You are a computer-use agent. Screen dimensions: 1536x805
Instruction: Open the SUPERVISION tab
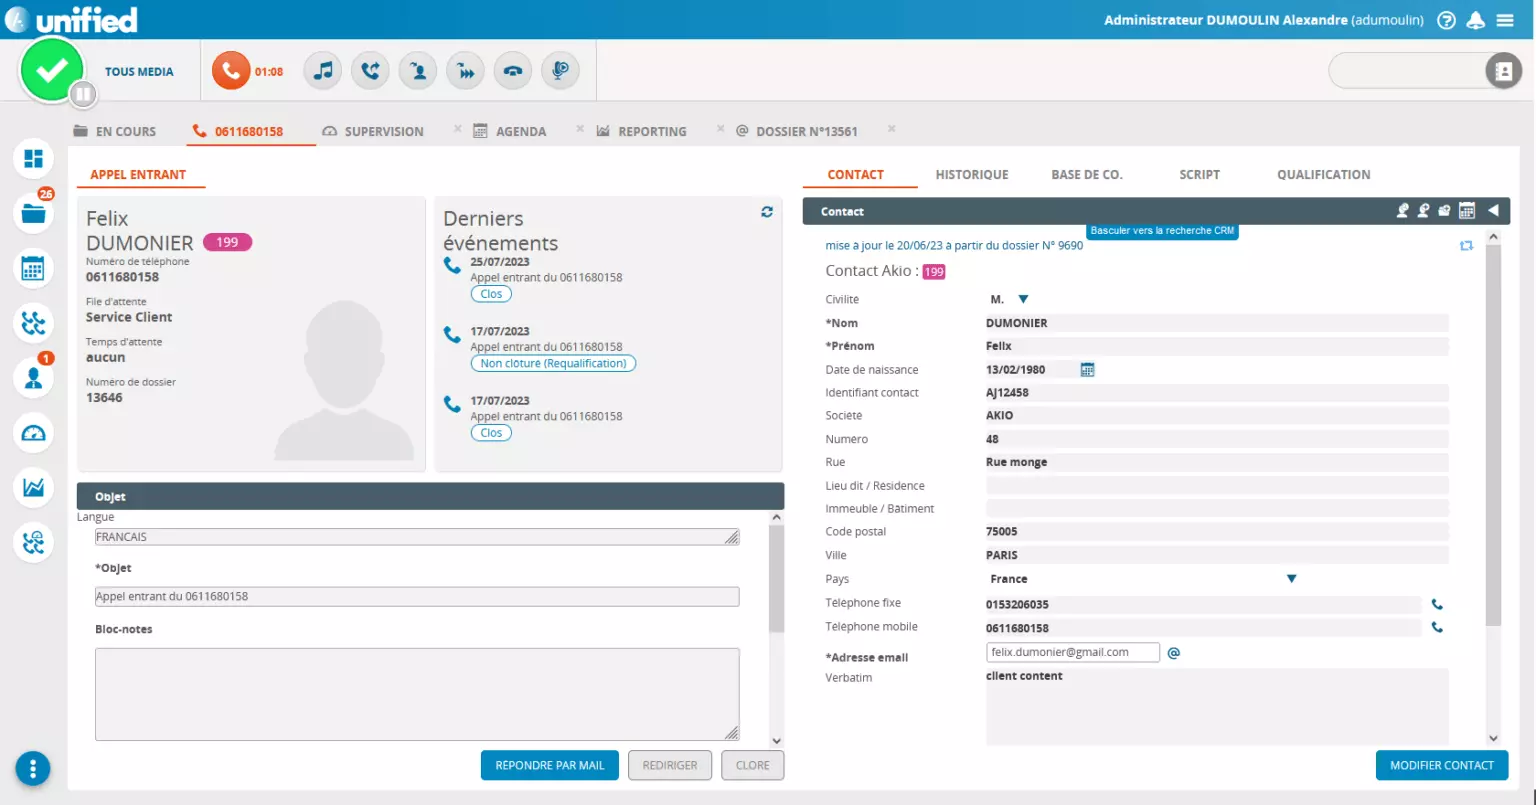pyautogui.click(x=373, y=131)
